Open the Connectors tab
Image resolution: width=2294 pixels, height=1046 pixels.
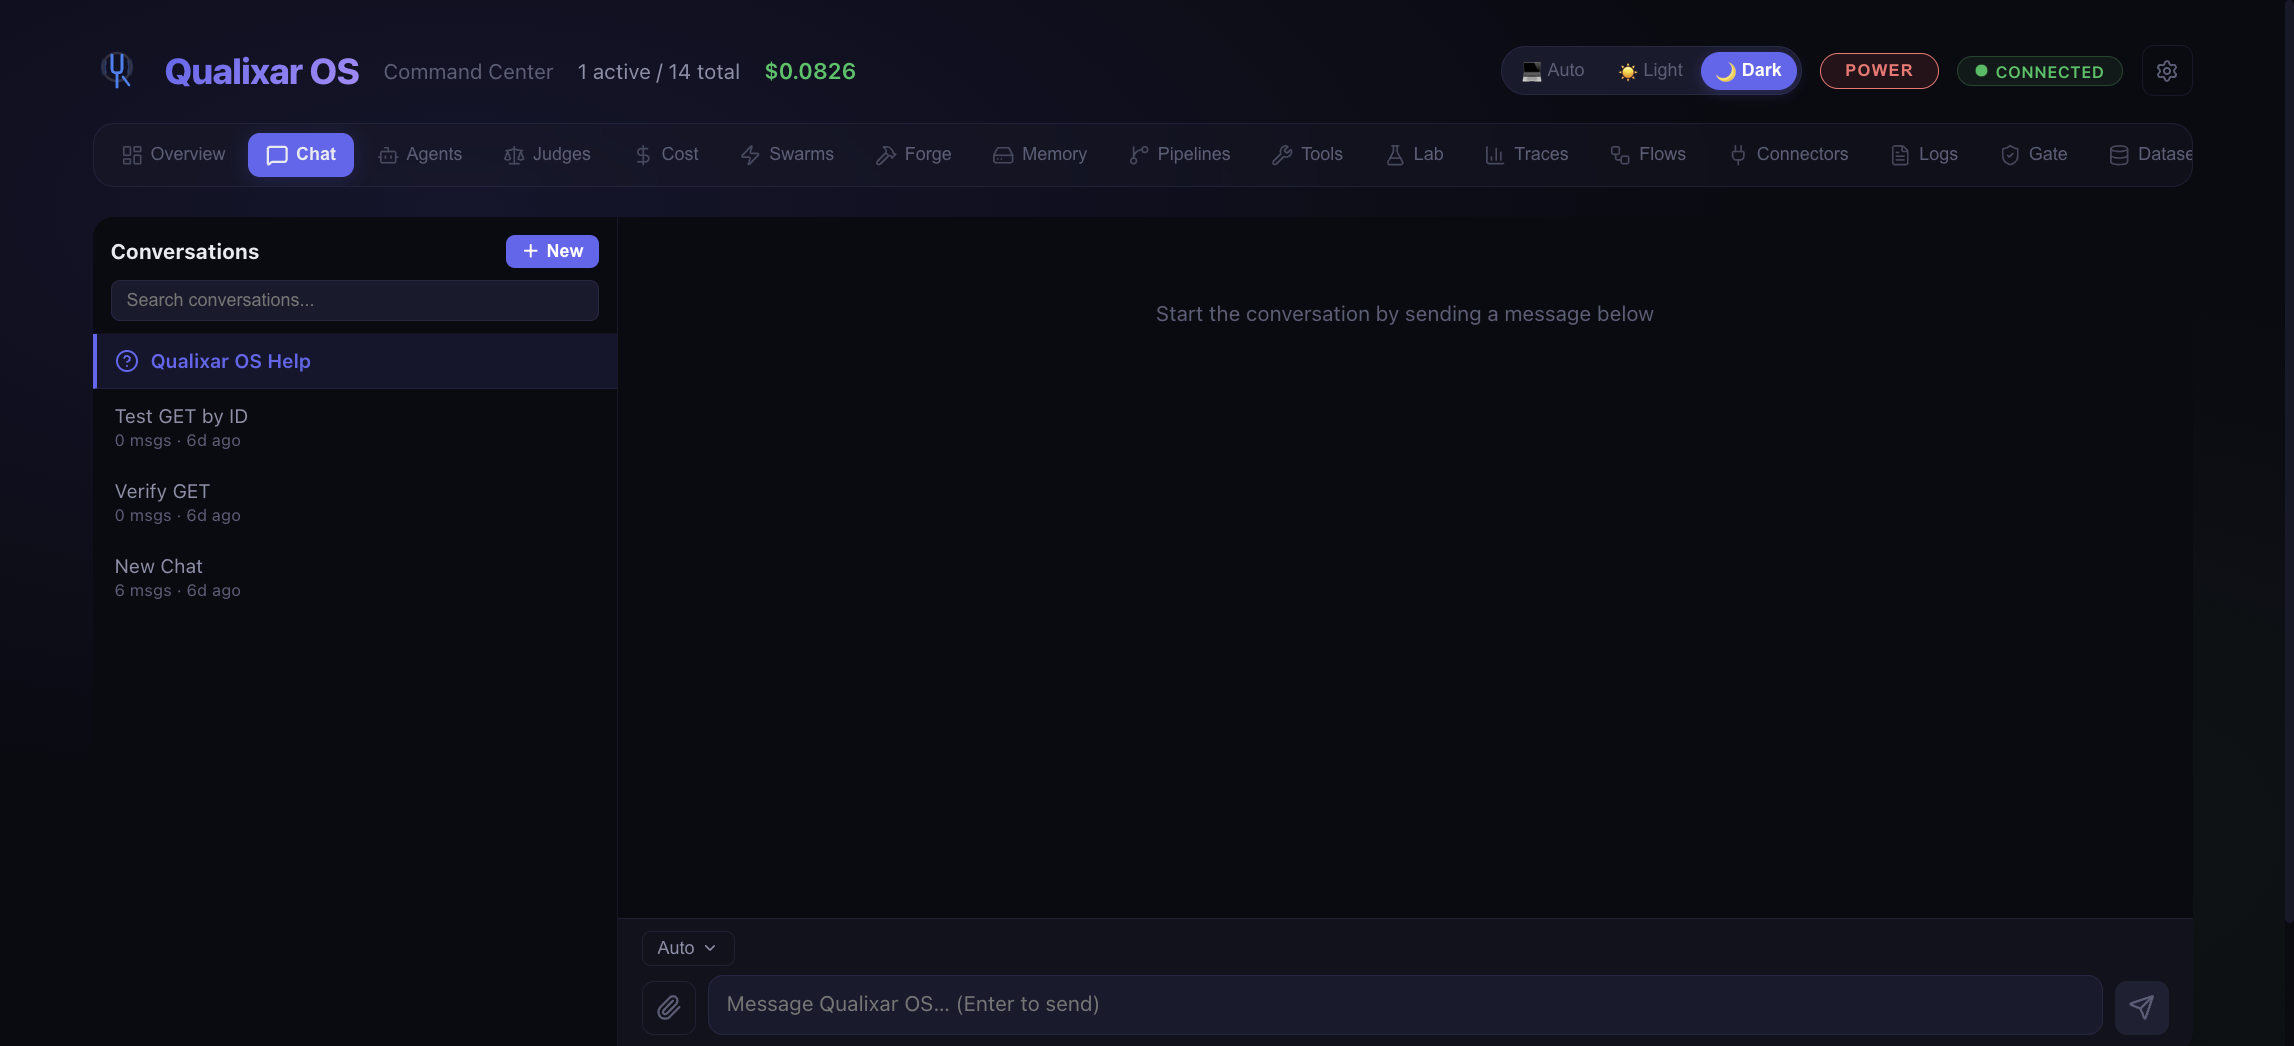coord(1788,155)
